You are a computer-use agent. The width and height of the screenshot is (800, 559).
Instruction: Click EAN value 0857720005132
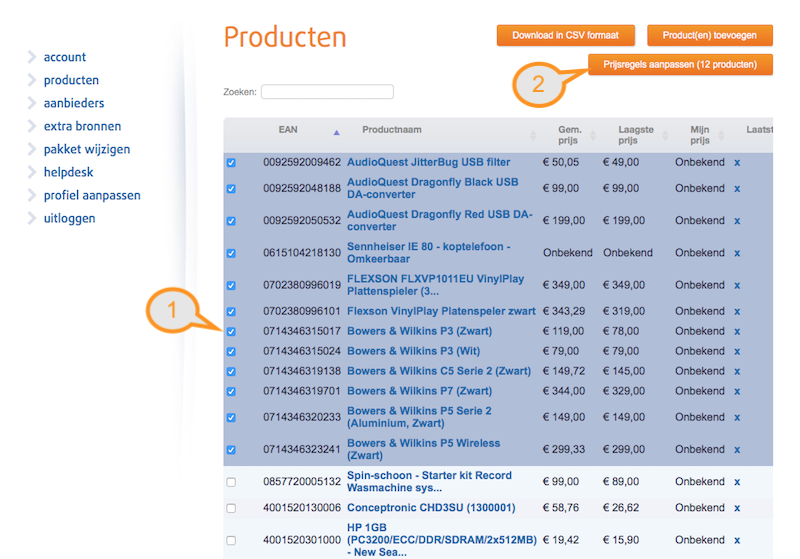coord(302,481)
